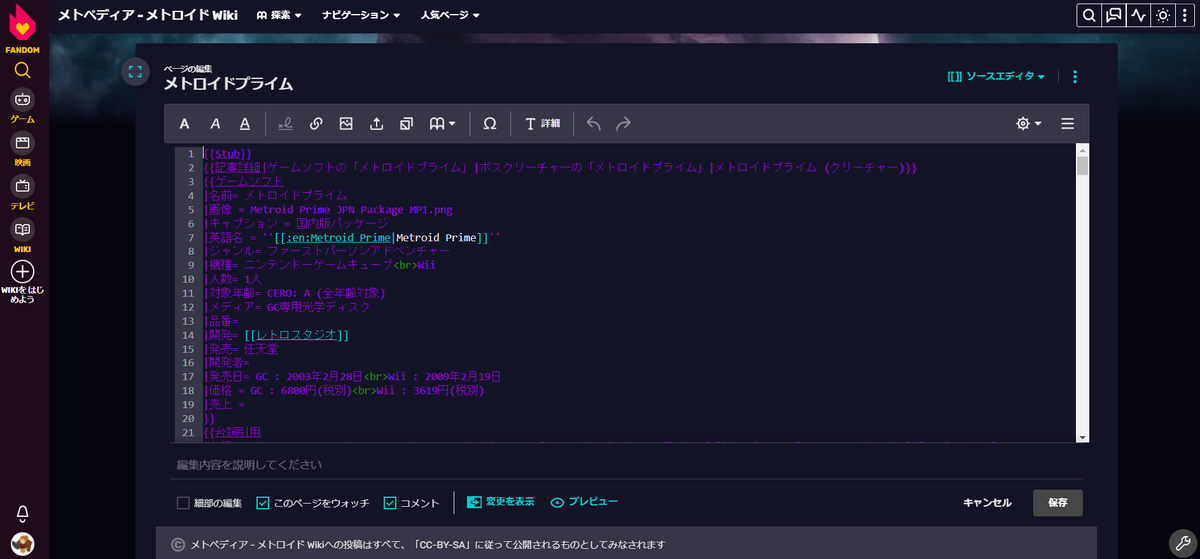Viewport: 1200px width, 559px height.
Task: Click the edit summary input field
Action: point(626,465)
